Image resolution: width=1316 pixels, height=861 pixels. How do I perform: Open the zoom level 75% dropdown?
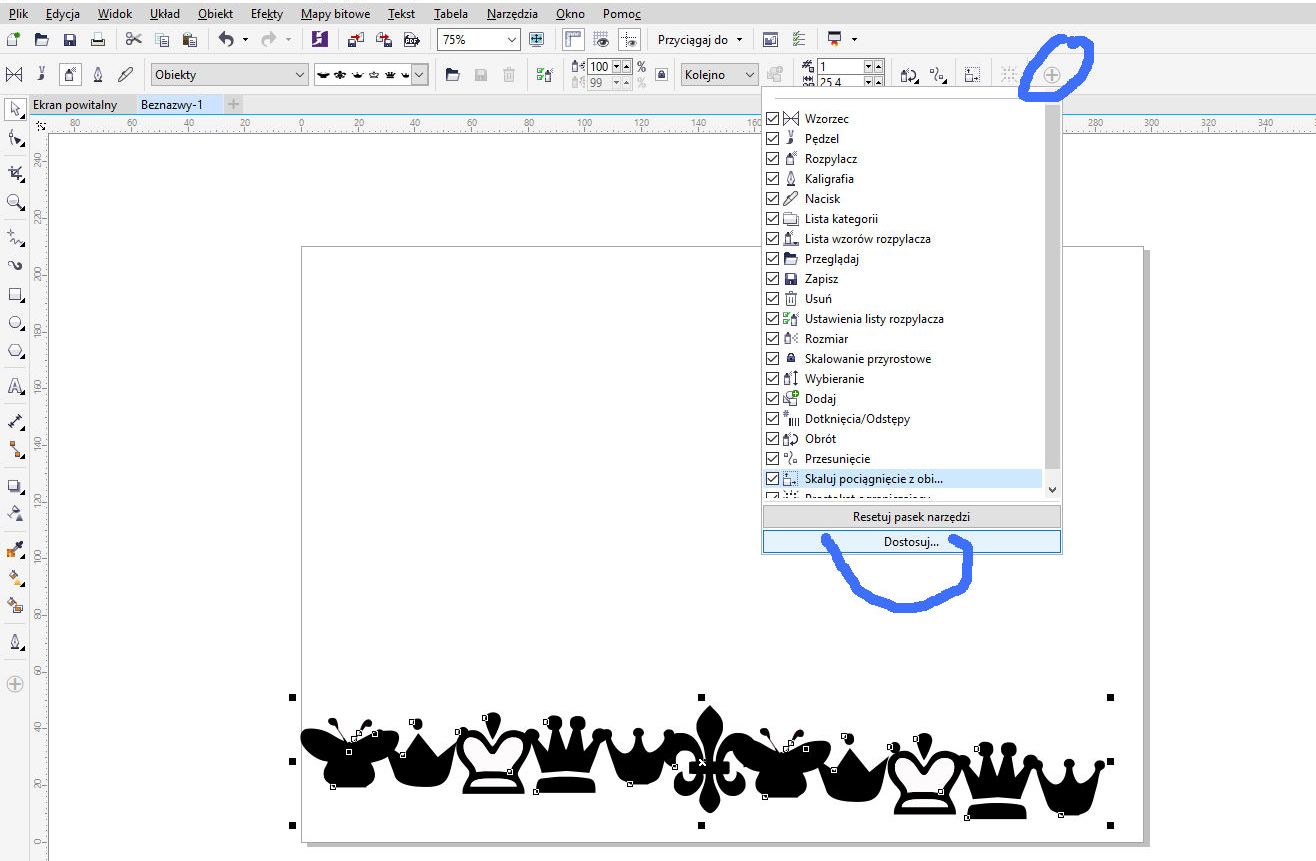[512, 40]
